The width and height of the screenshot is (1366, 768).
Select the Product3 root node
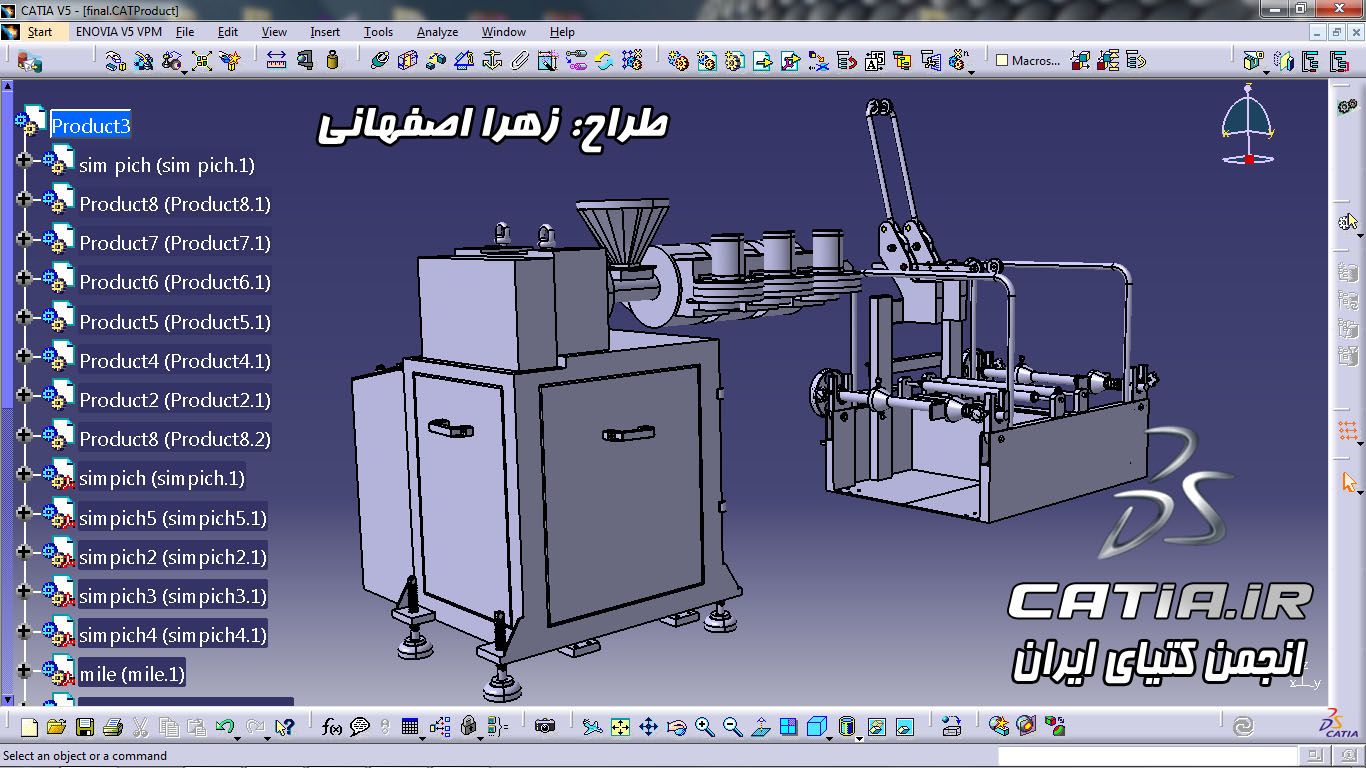coord(91,126)
